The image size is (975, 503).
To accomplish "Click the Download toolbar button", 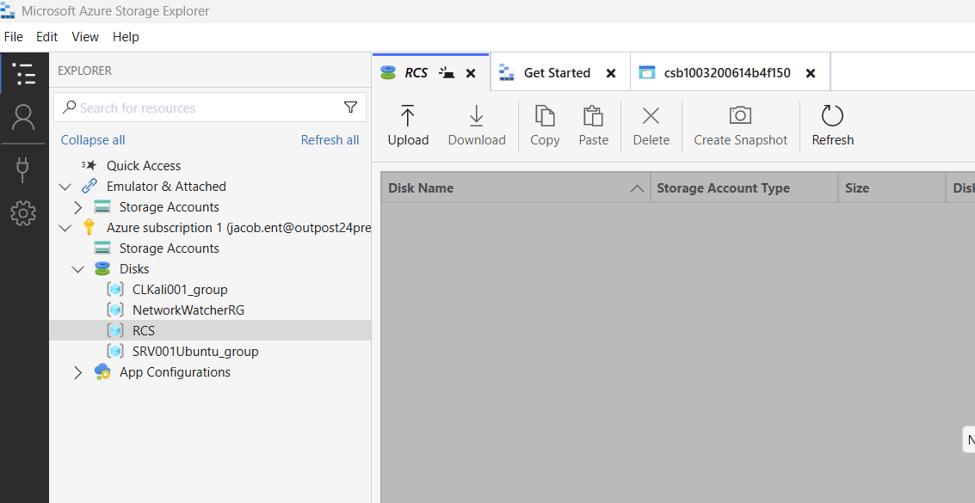I will point(476,126).
